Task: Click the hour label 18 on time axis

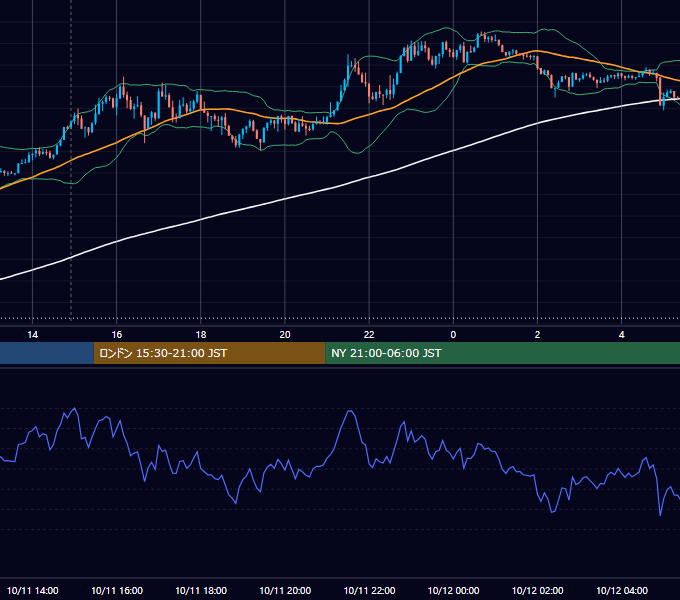Action: click(x=201, y=335)
